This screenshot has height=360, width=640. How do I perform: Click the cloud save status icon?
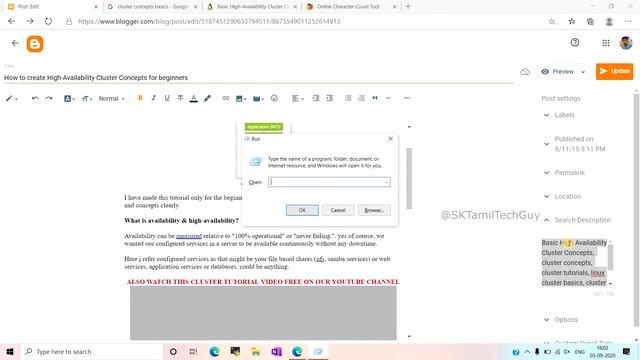coord(525,72)
